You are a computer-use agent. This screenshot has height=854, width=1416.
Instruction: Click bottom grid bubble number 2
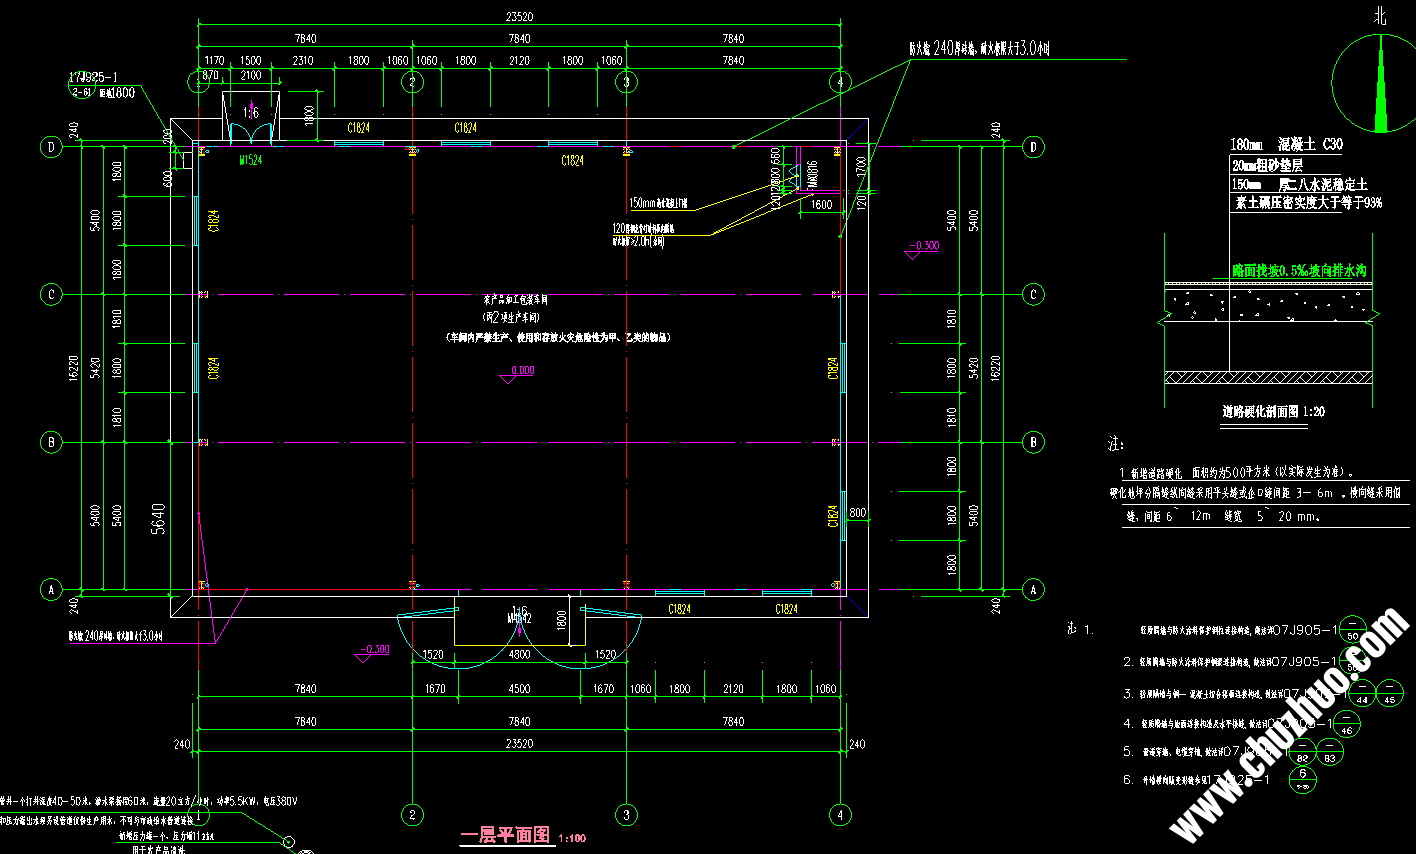[412, 814]
